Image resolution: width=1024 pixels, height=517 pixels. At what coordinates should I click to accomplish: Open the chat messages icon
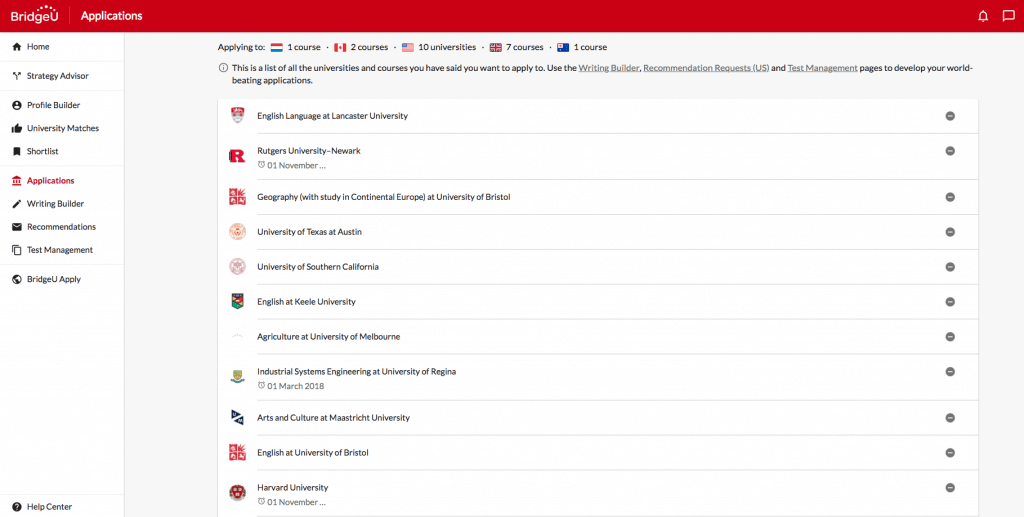point(1008,16)
